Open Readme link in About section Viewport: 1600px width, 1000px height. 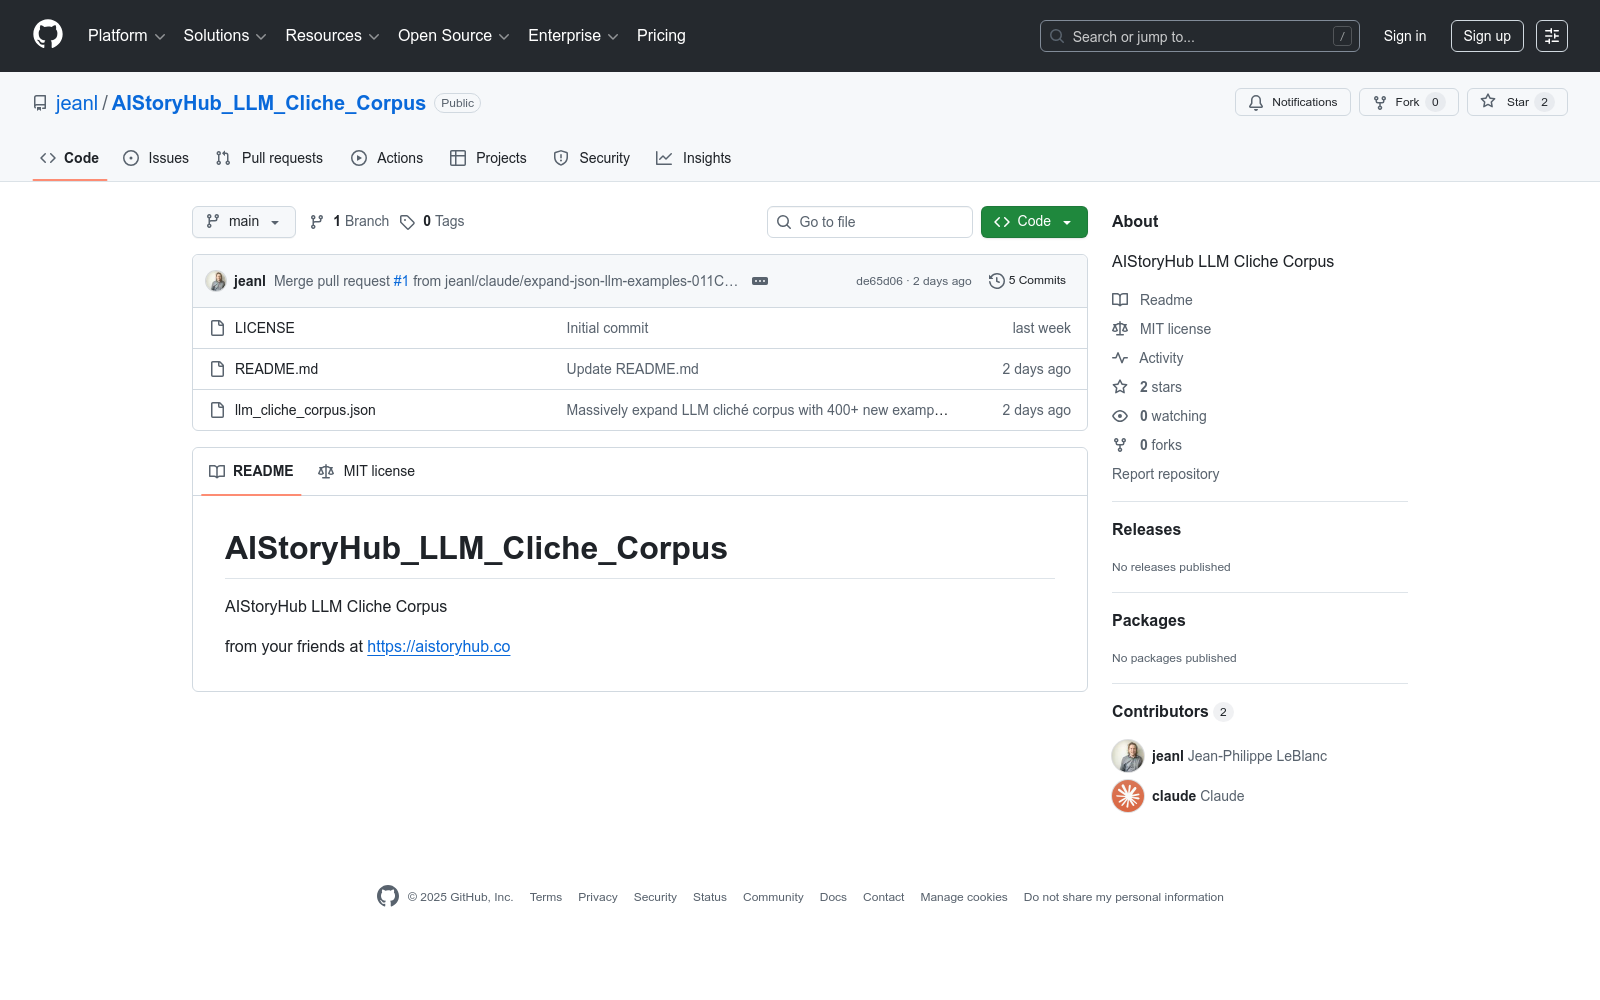pos(1152,300)
